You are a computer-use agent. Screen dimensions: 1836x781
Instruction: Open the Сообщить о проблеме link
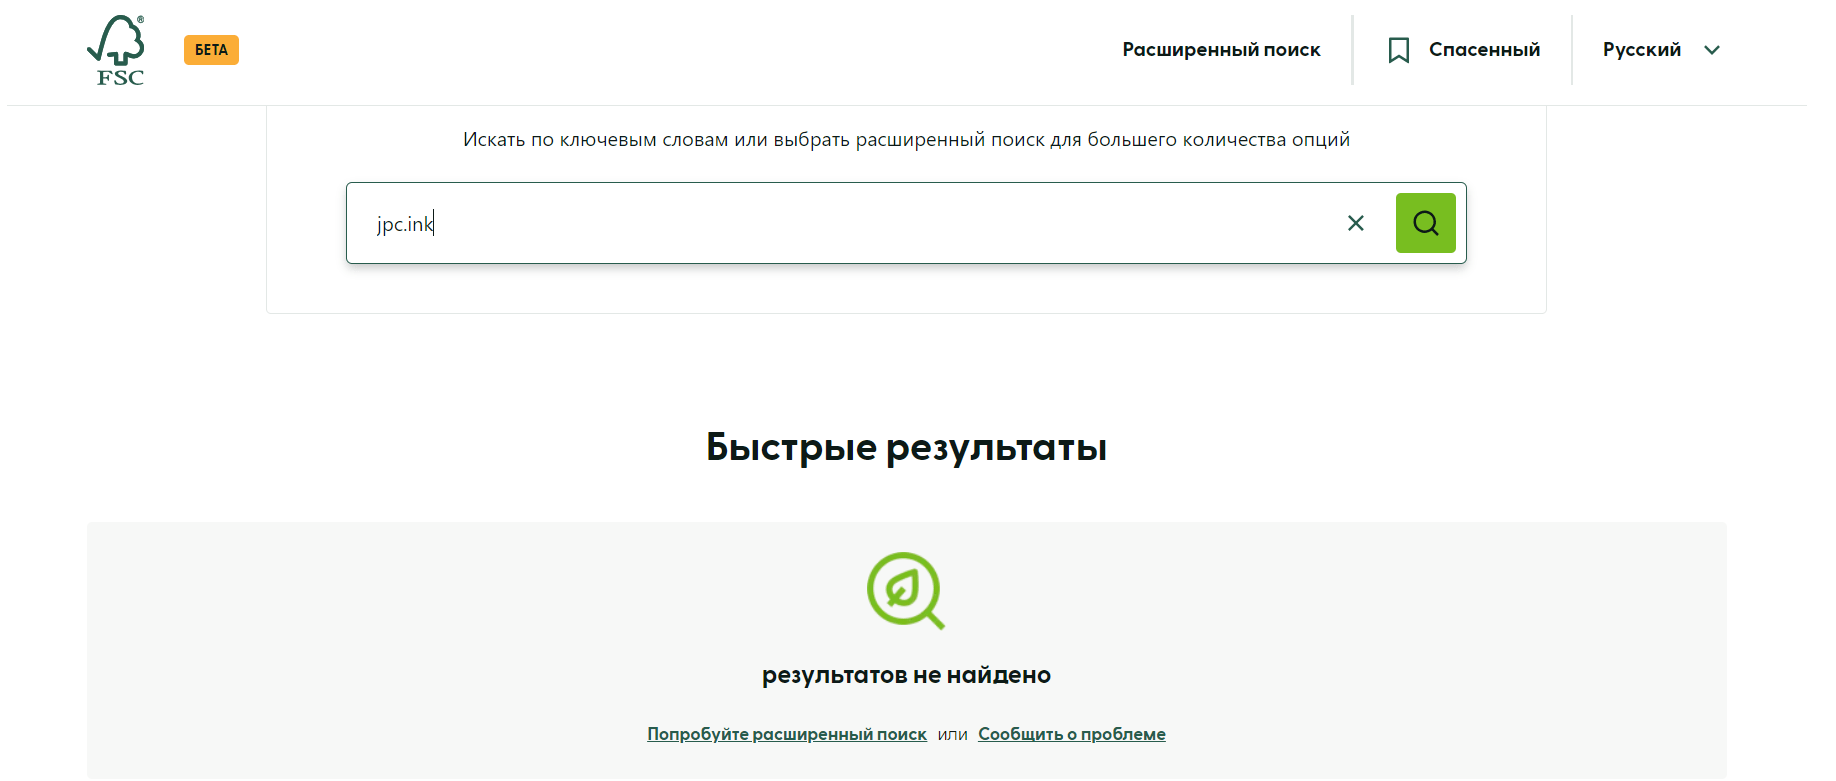1071,734
